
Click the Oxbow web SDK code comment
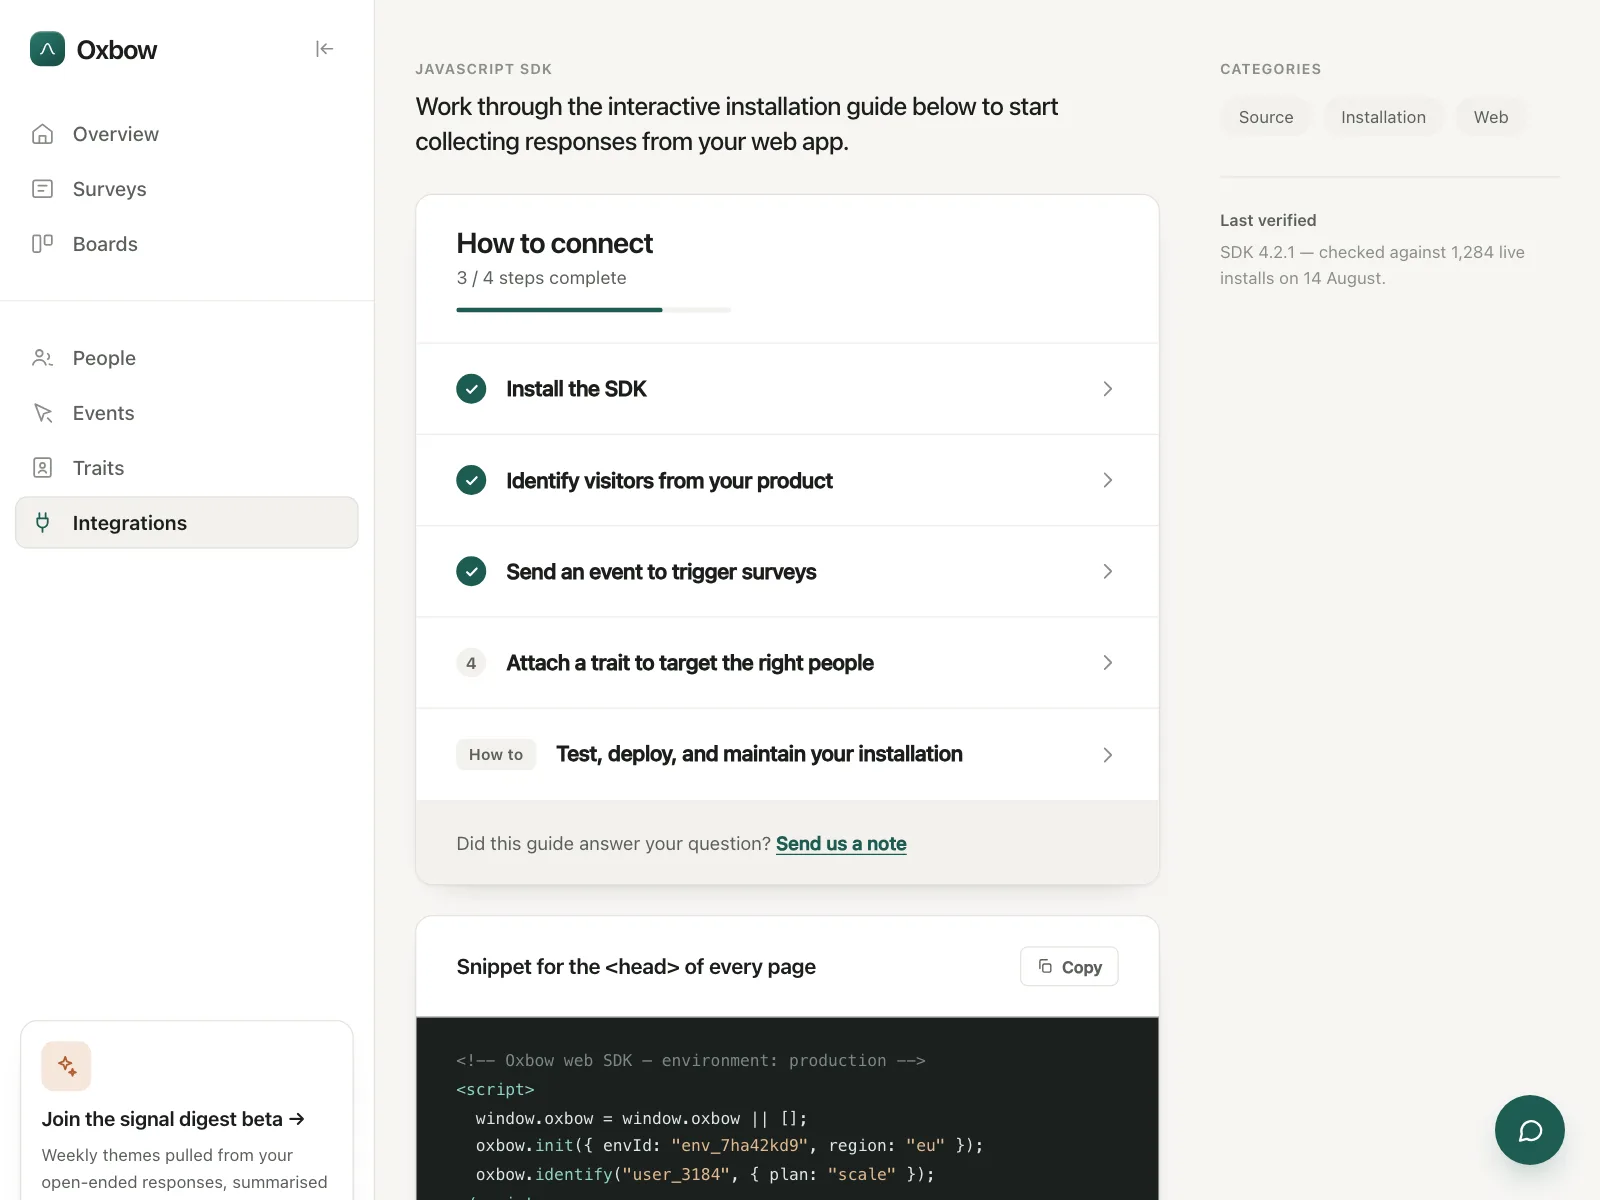click(x=691, y=1060)
